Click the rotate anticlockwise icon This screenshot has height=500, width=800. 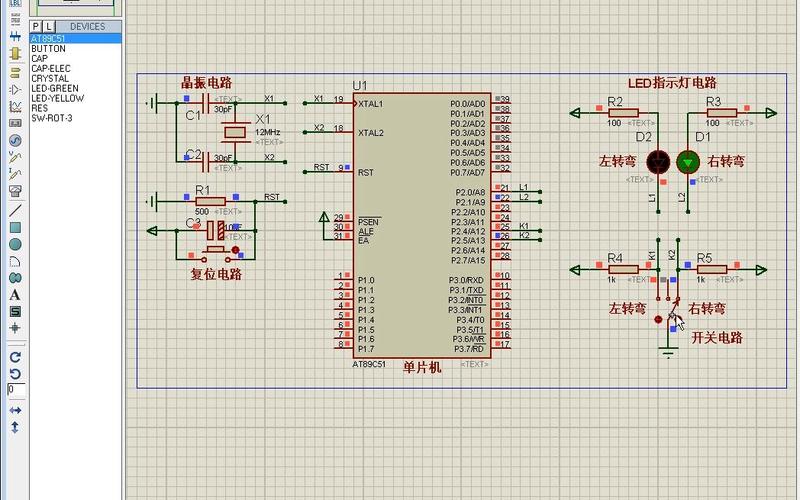coord(15,374)
